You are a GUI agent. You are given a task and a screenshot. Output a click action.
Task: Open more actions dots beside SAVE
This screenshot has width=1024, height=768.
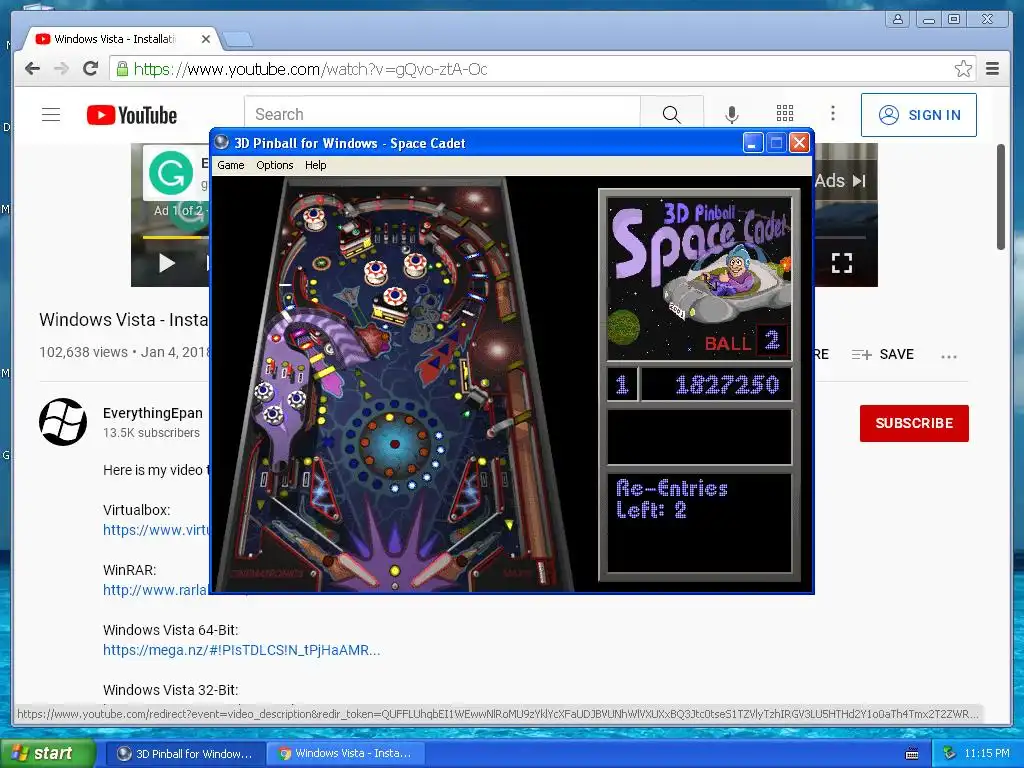(949, 356)
